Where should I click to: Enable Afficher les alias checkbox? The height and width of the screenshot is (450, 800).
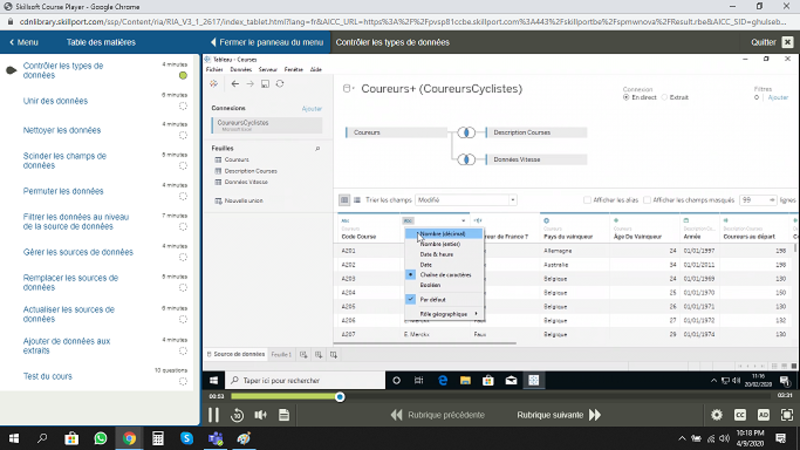(x=587, y=200)
